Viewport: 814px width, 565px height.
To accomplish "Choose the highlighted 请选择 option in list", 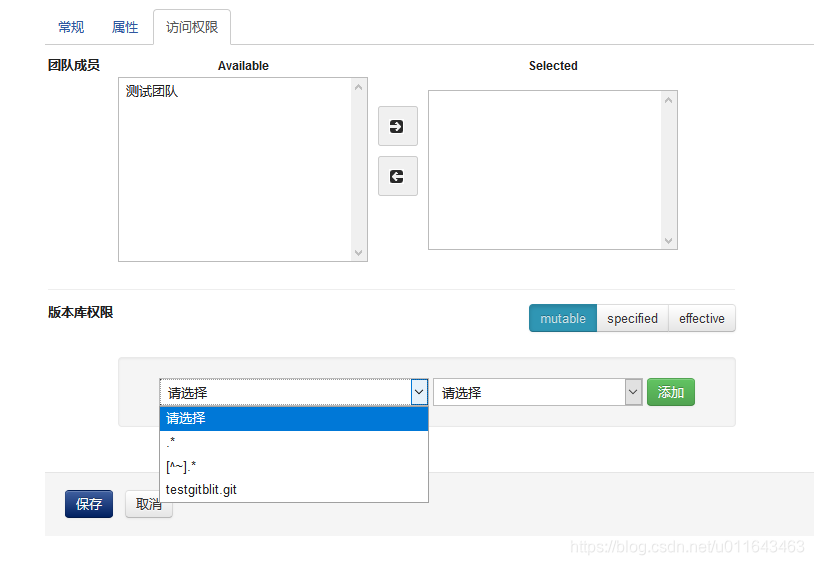I will [x=294, y=418].
